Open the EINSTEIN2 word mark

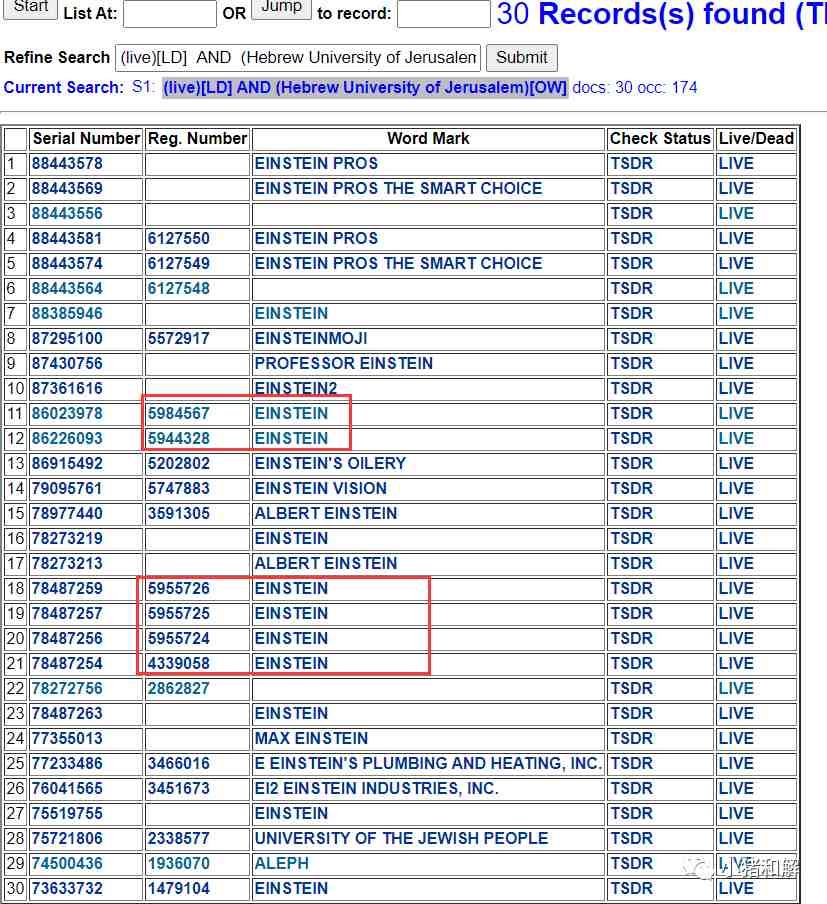pos(296,389)
